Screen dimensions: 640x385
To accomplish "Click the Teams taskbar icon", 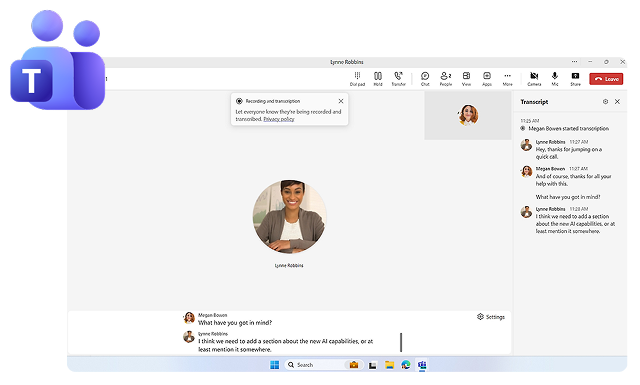I will [x=422, y=365].
